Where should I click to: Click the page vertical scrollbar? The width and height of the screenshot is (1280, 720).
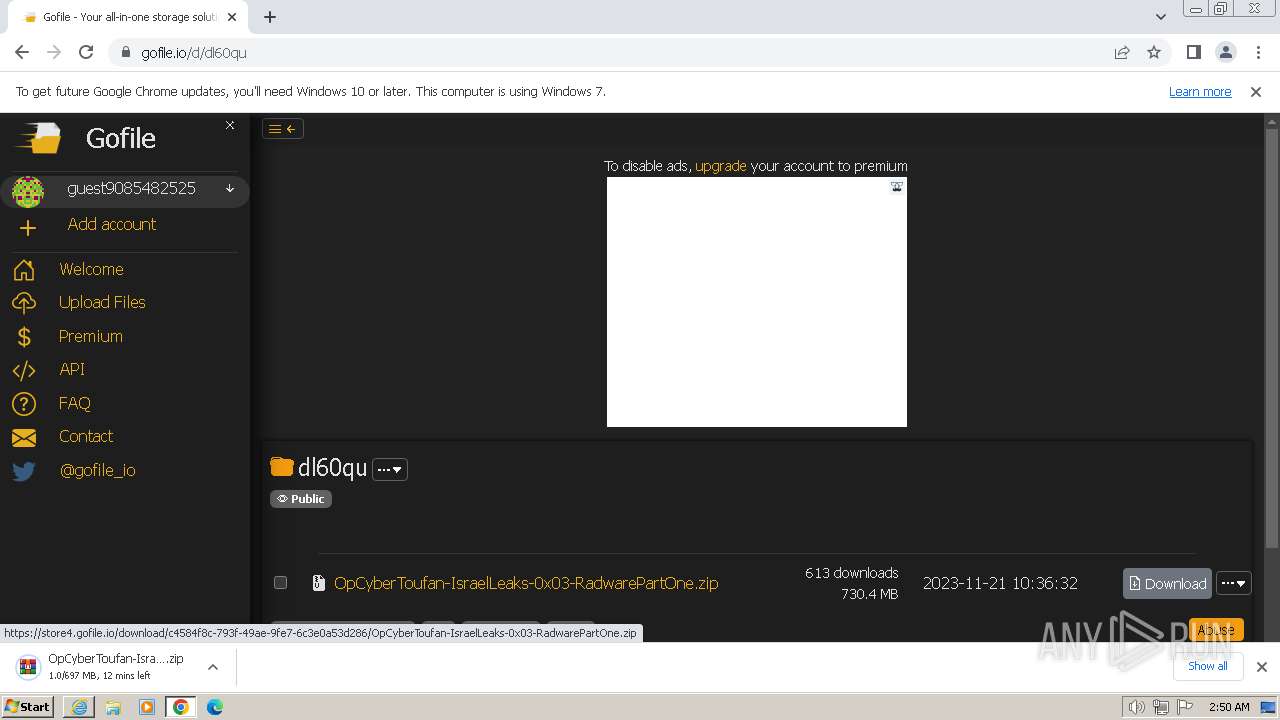click(x=1272, y=340)
